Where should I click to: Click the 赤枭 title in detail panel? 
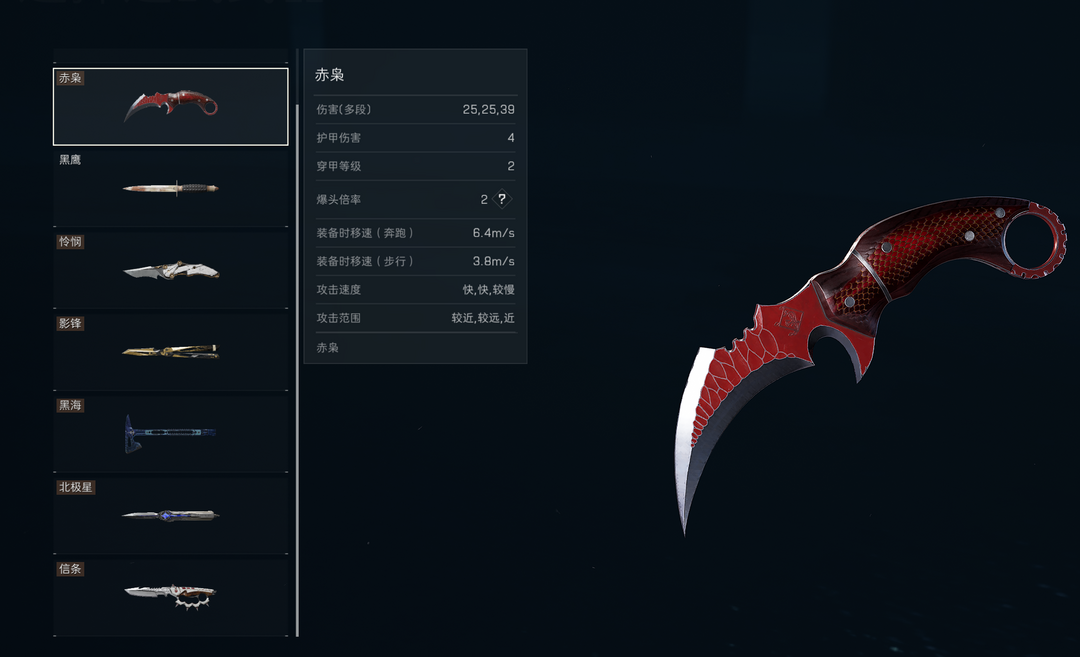click(329, 74)
